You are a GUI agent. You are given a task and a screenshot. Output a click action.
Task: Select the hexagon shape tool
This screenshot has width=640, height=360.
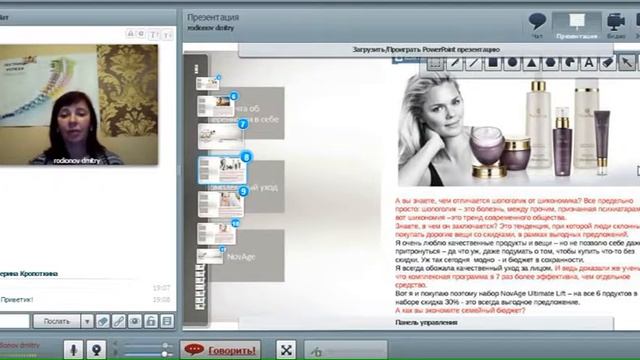[x=550, y=63]
